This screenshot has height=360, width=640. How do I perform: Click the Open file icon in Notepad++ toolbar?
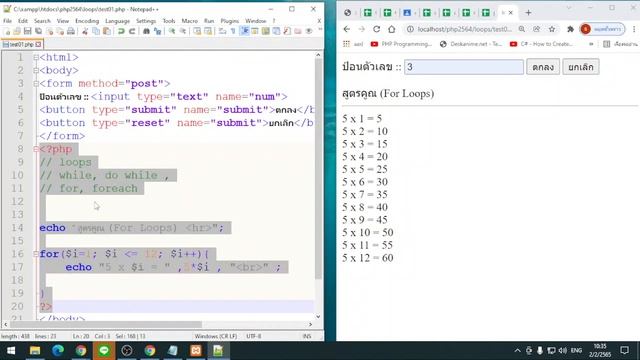pyautogui.click(x=17, y=31)
